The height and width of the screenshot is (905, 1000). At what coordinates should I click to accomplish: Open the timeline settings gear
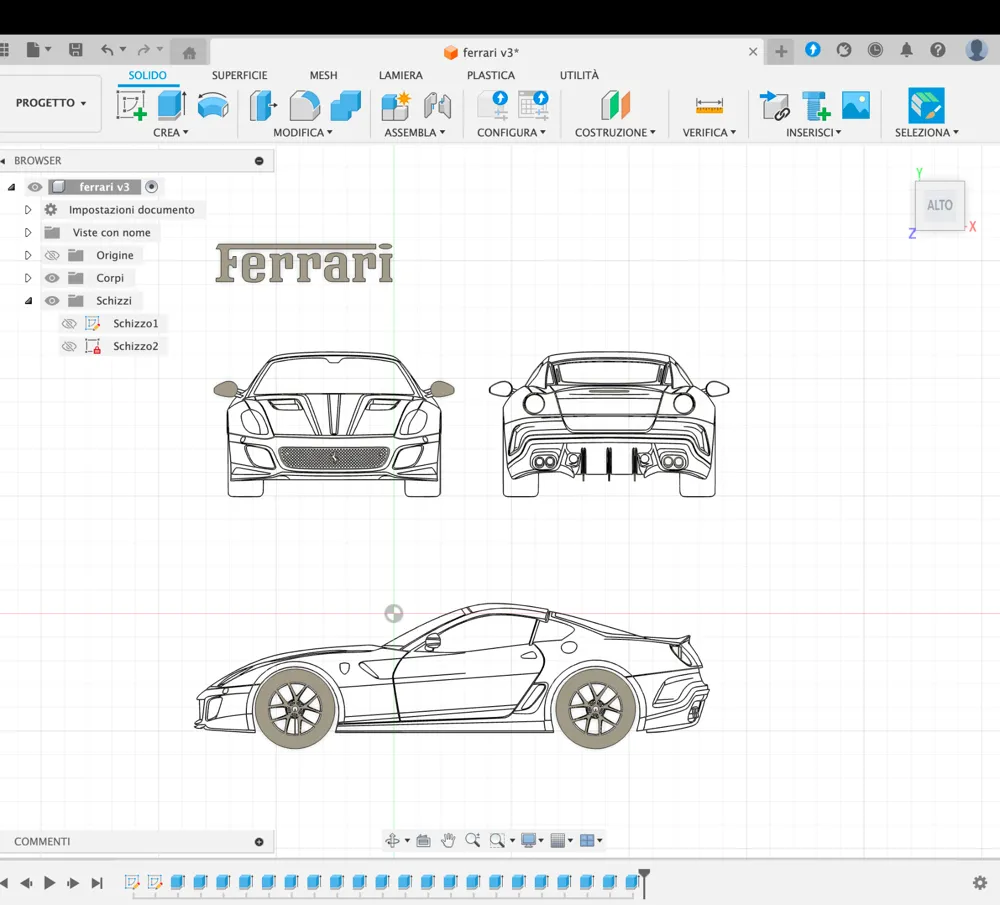coord(980,883)
